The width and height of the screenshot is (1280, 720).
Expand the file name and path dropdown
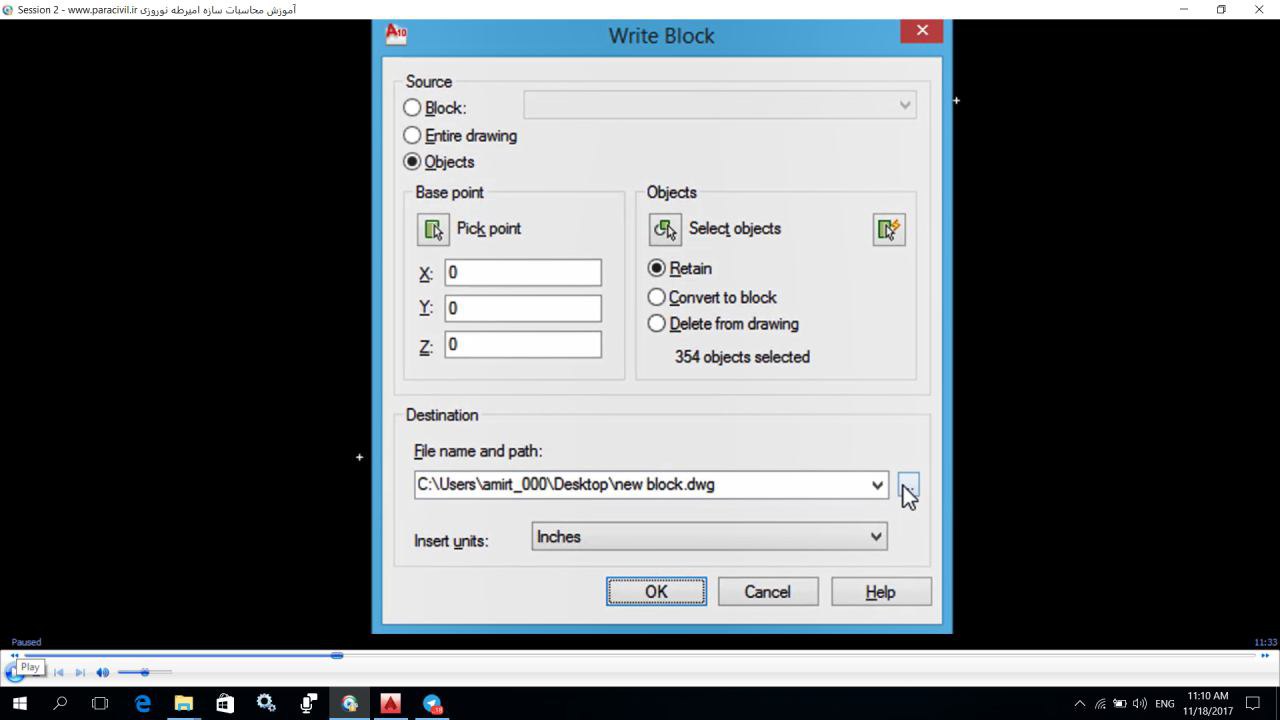click(877, 485)
